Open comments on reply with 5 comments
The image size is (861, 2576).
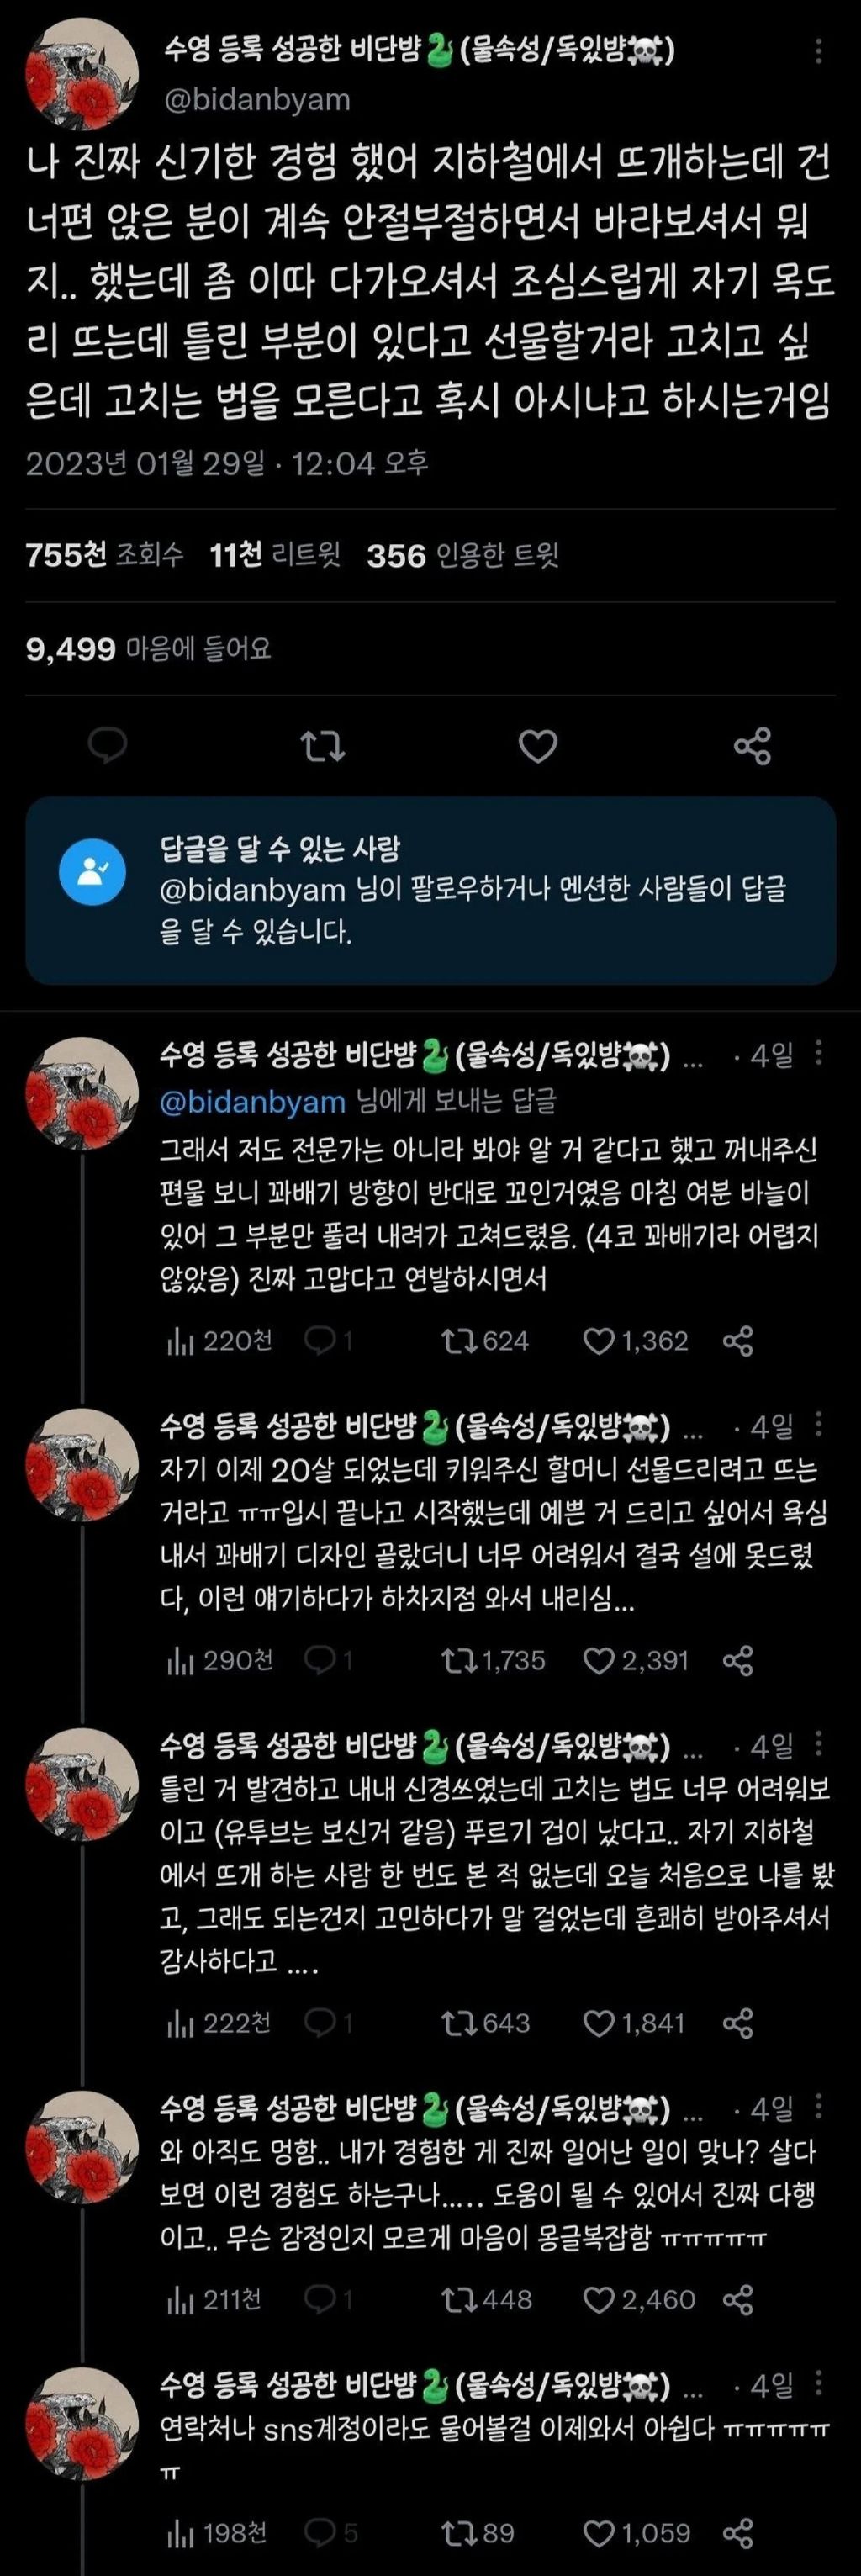point(330,2533)
